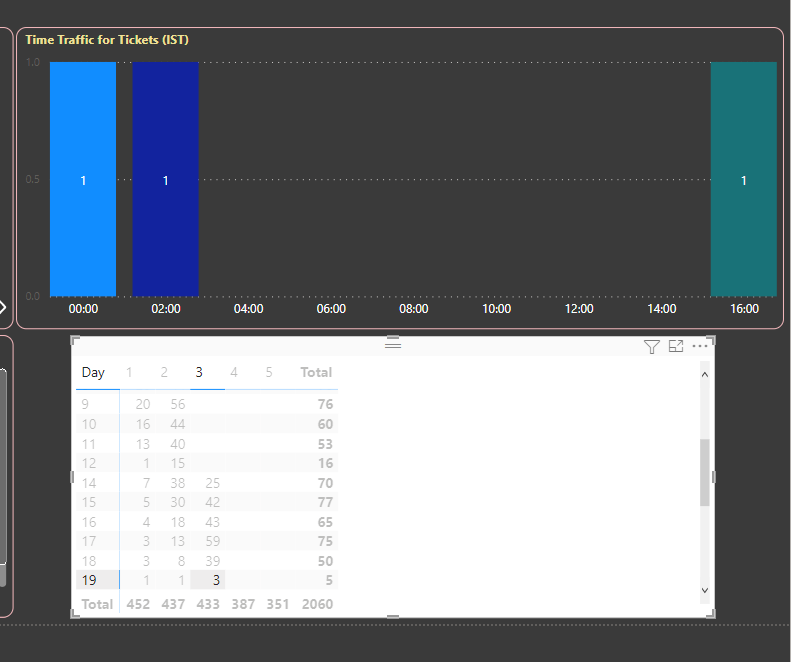Select the 00:00 light blue bar

(83, 179)
